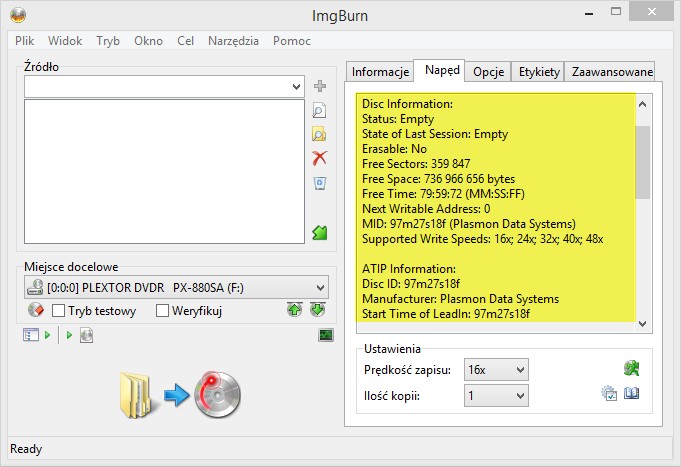681x467 pixels.
Task: Click the green down arrow tray icon
Action: pyautogui.click(x=318, y=310)
